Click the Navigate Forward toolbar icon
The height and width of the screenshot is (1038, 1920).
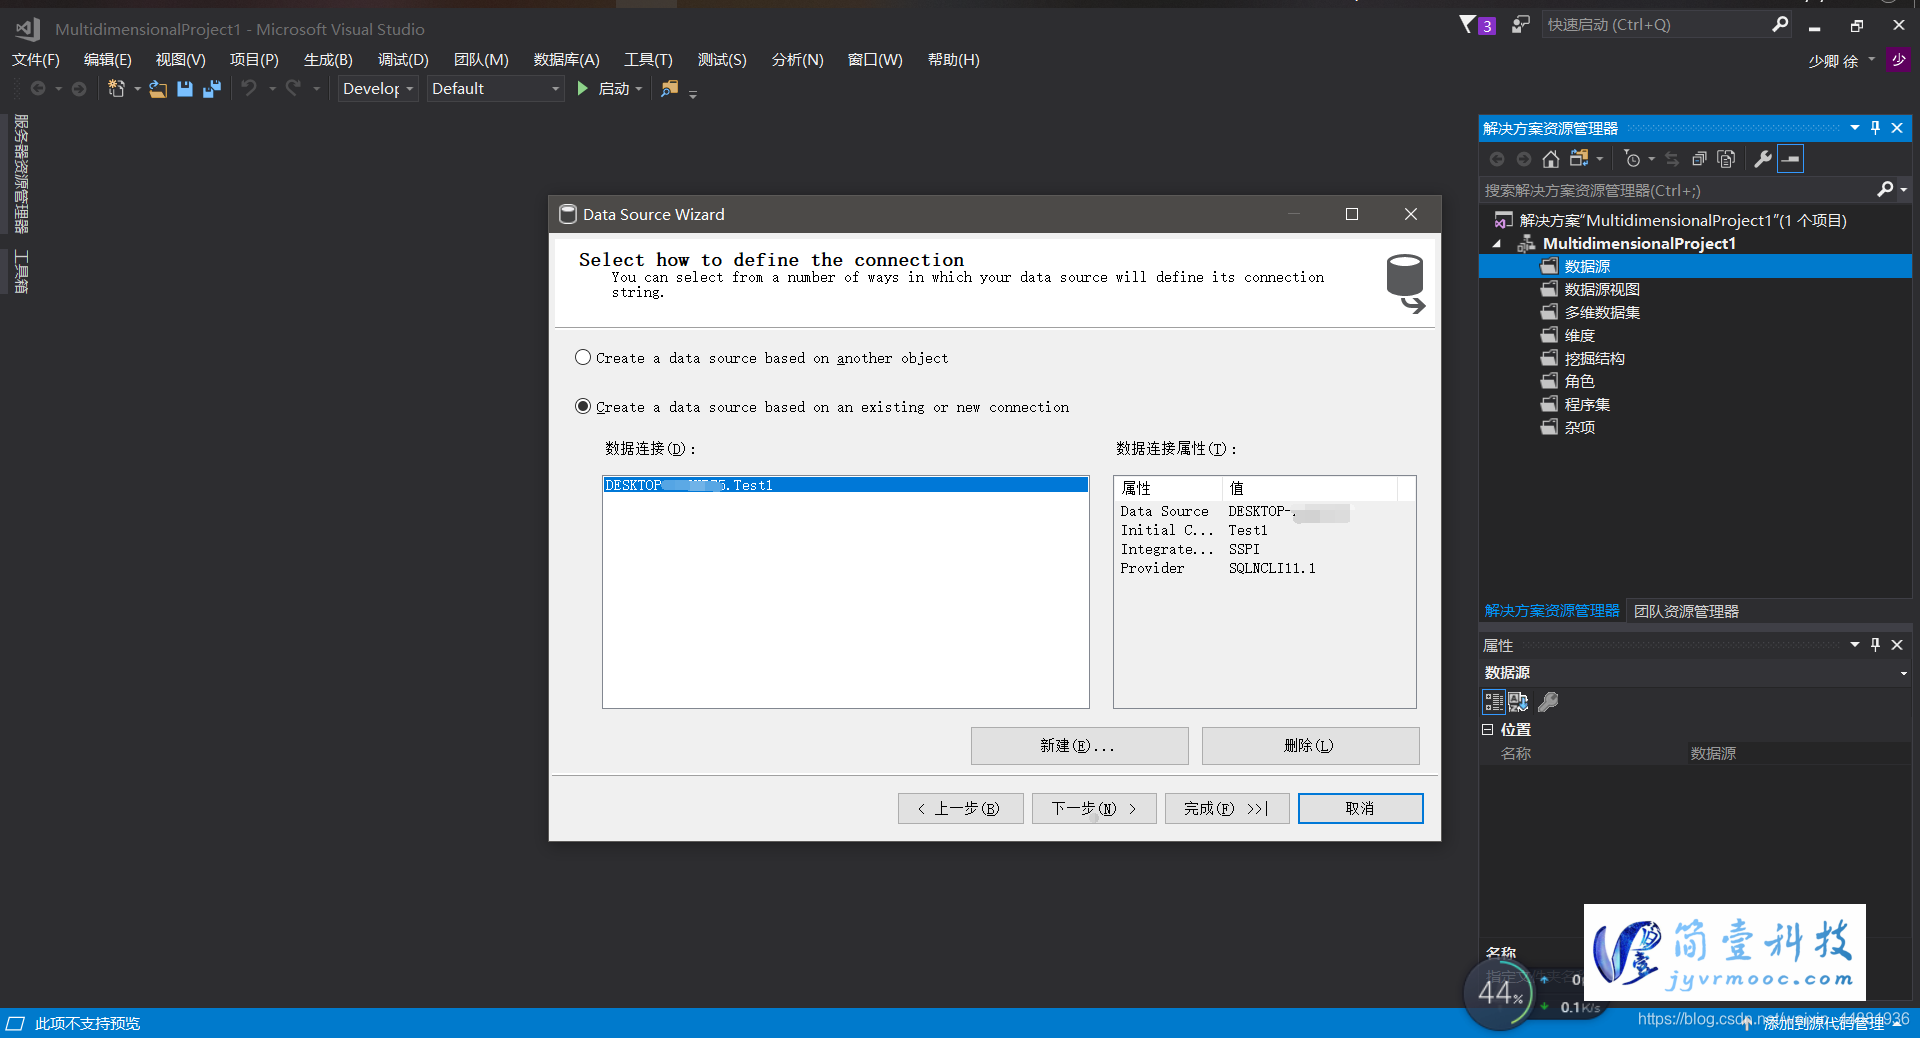point(78,89)
